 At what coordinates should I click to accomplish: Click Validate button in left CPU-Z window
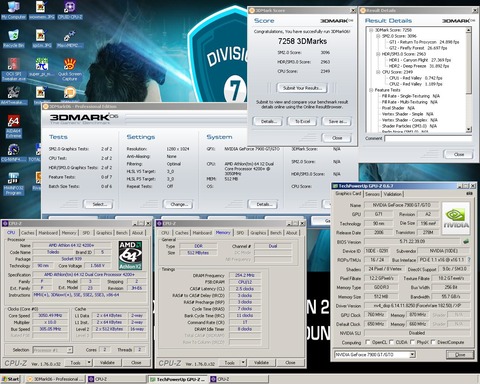tap(107, 362)
